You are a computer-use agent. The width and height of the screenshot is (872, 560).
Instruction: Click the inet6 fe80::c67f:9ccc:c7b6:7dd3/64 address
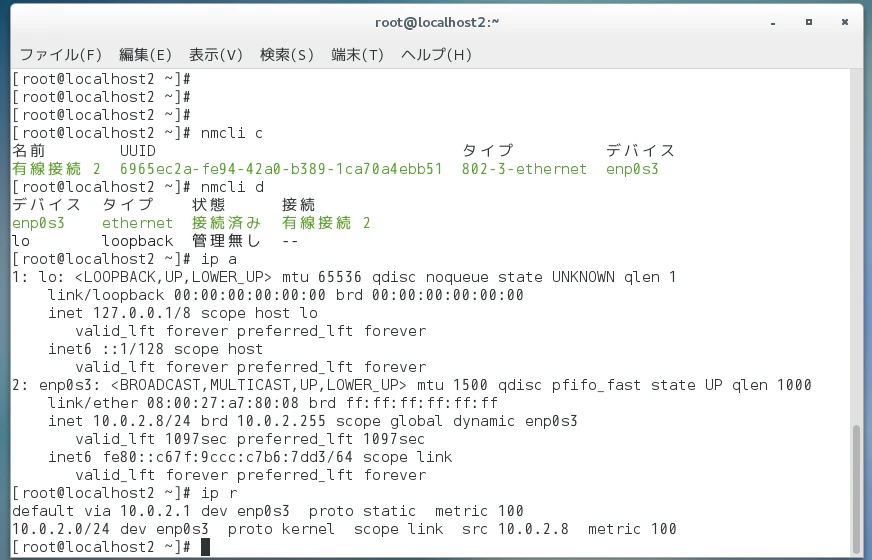[x=227, y=457]
